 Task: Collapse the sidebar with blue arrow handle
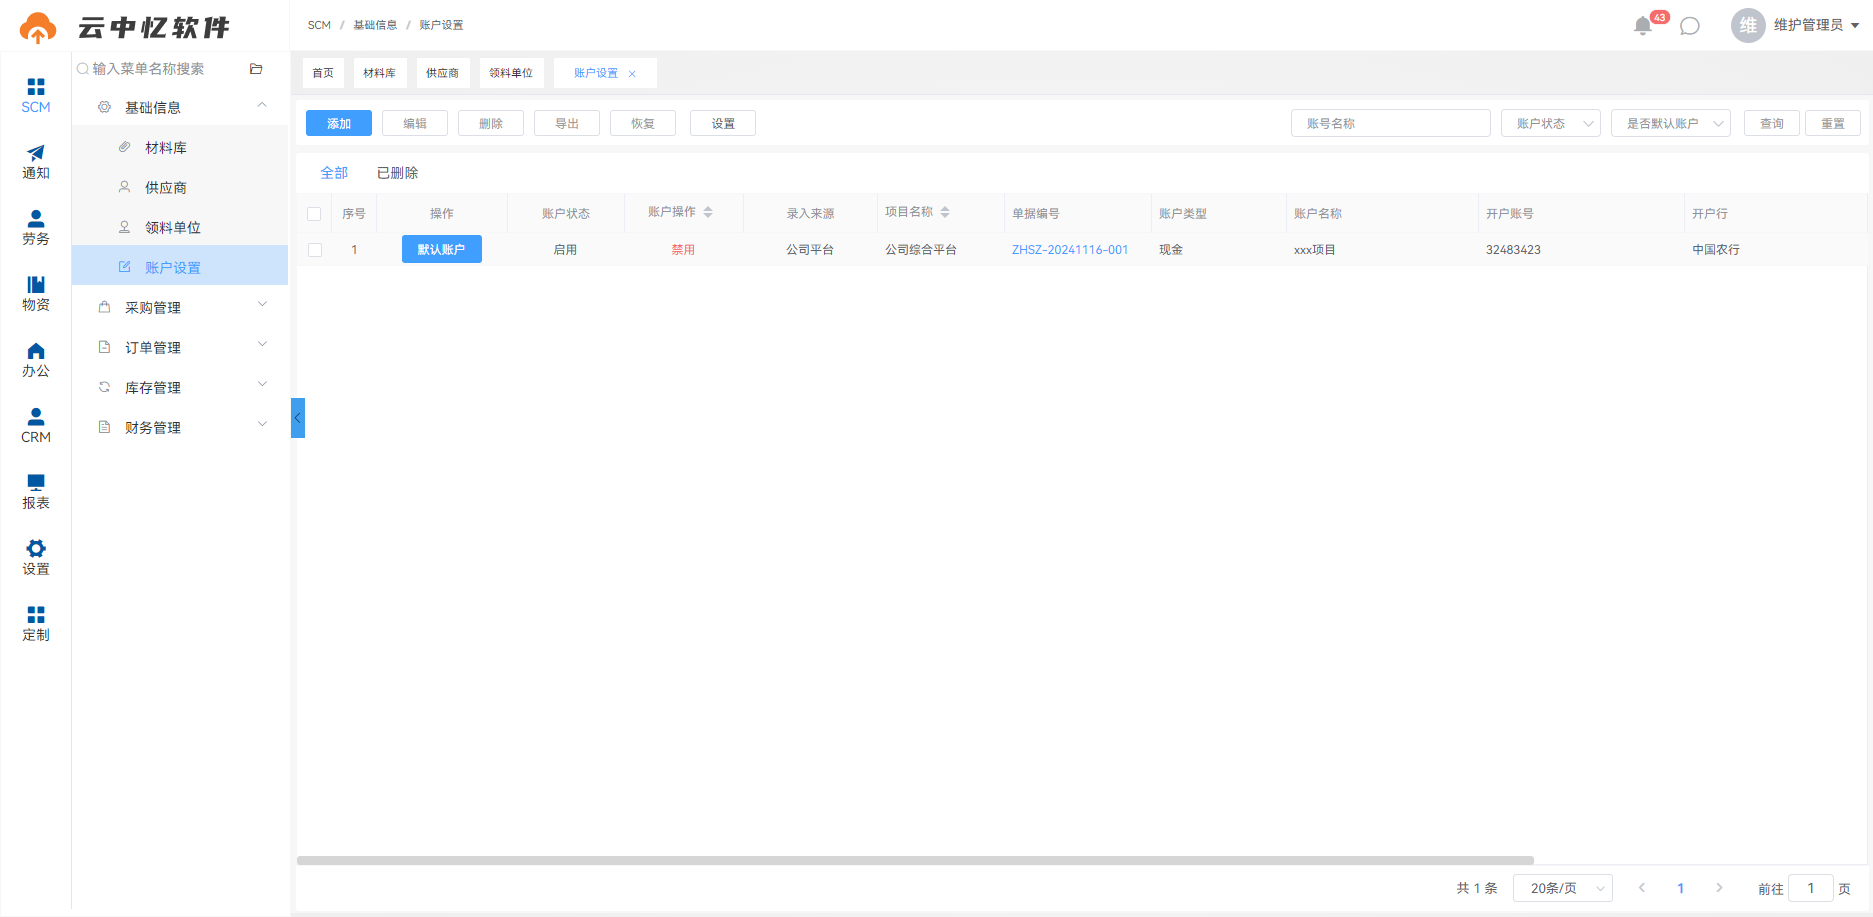tap(297, 418)
